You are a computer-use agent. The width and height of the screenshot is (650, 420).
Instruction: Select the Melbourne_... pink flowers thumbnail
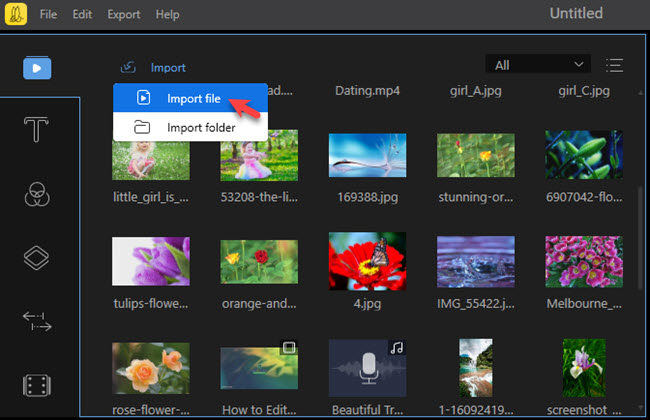(584, 262)
